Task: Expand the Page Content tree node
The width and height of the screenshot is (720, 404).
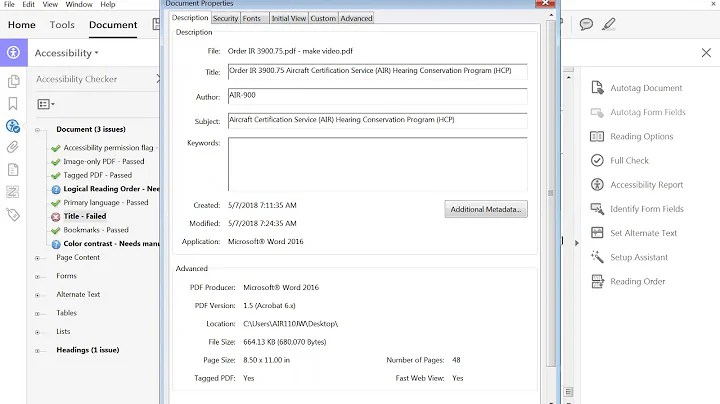Action: tap(38, 258)
